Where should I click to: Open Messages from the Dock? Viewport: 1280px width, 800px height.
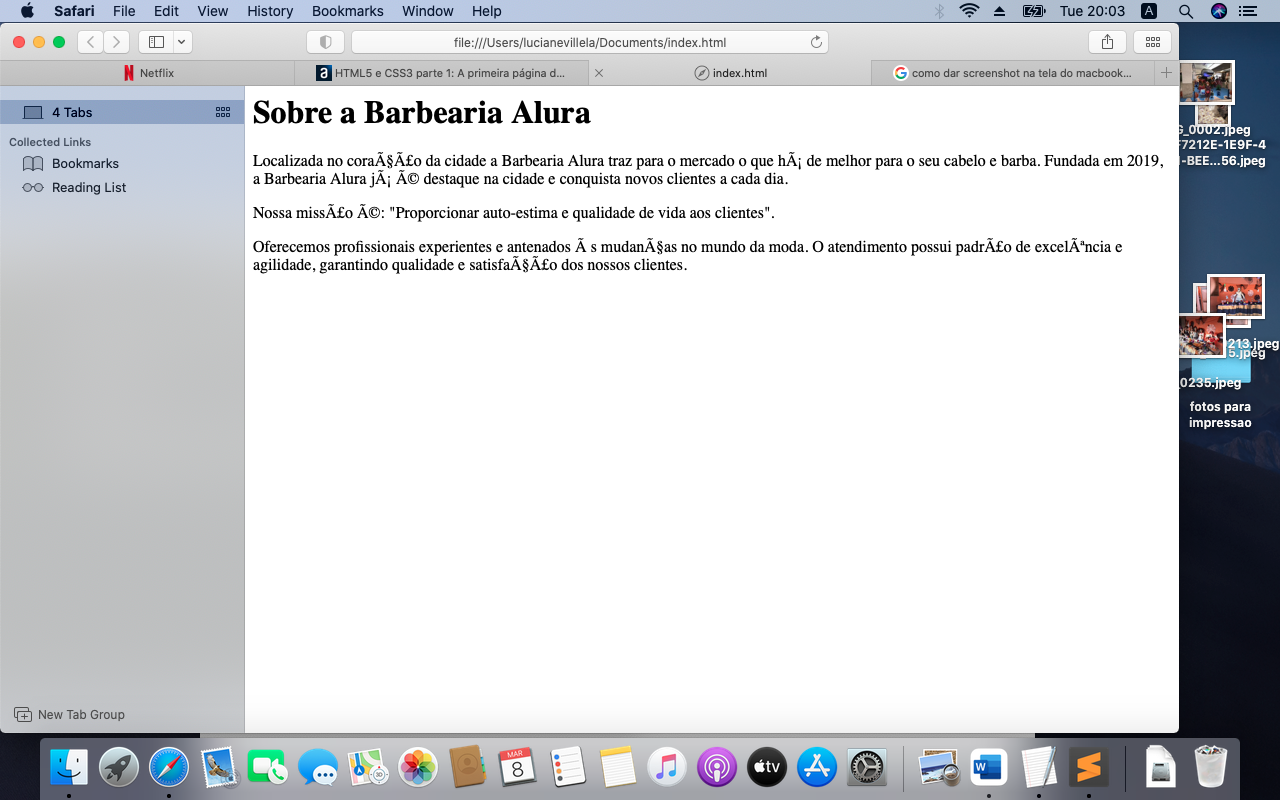(x=318, y=768)
